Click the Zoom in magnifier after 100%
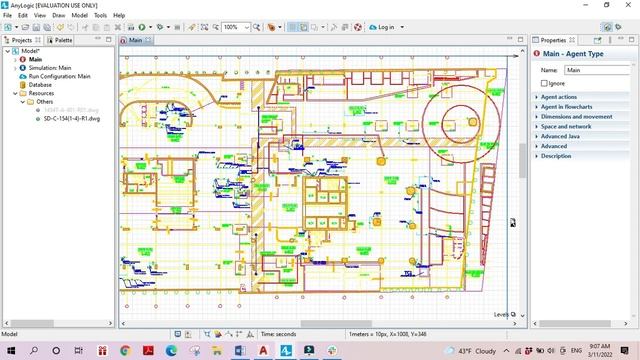 (256, 27)
